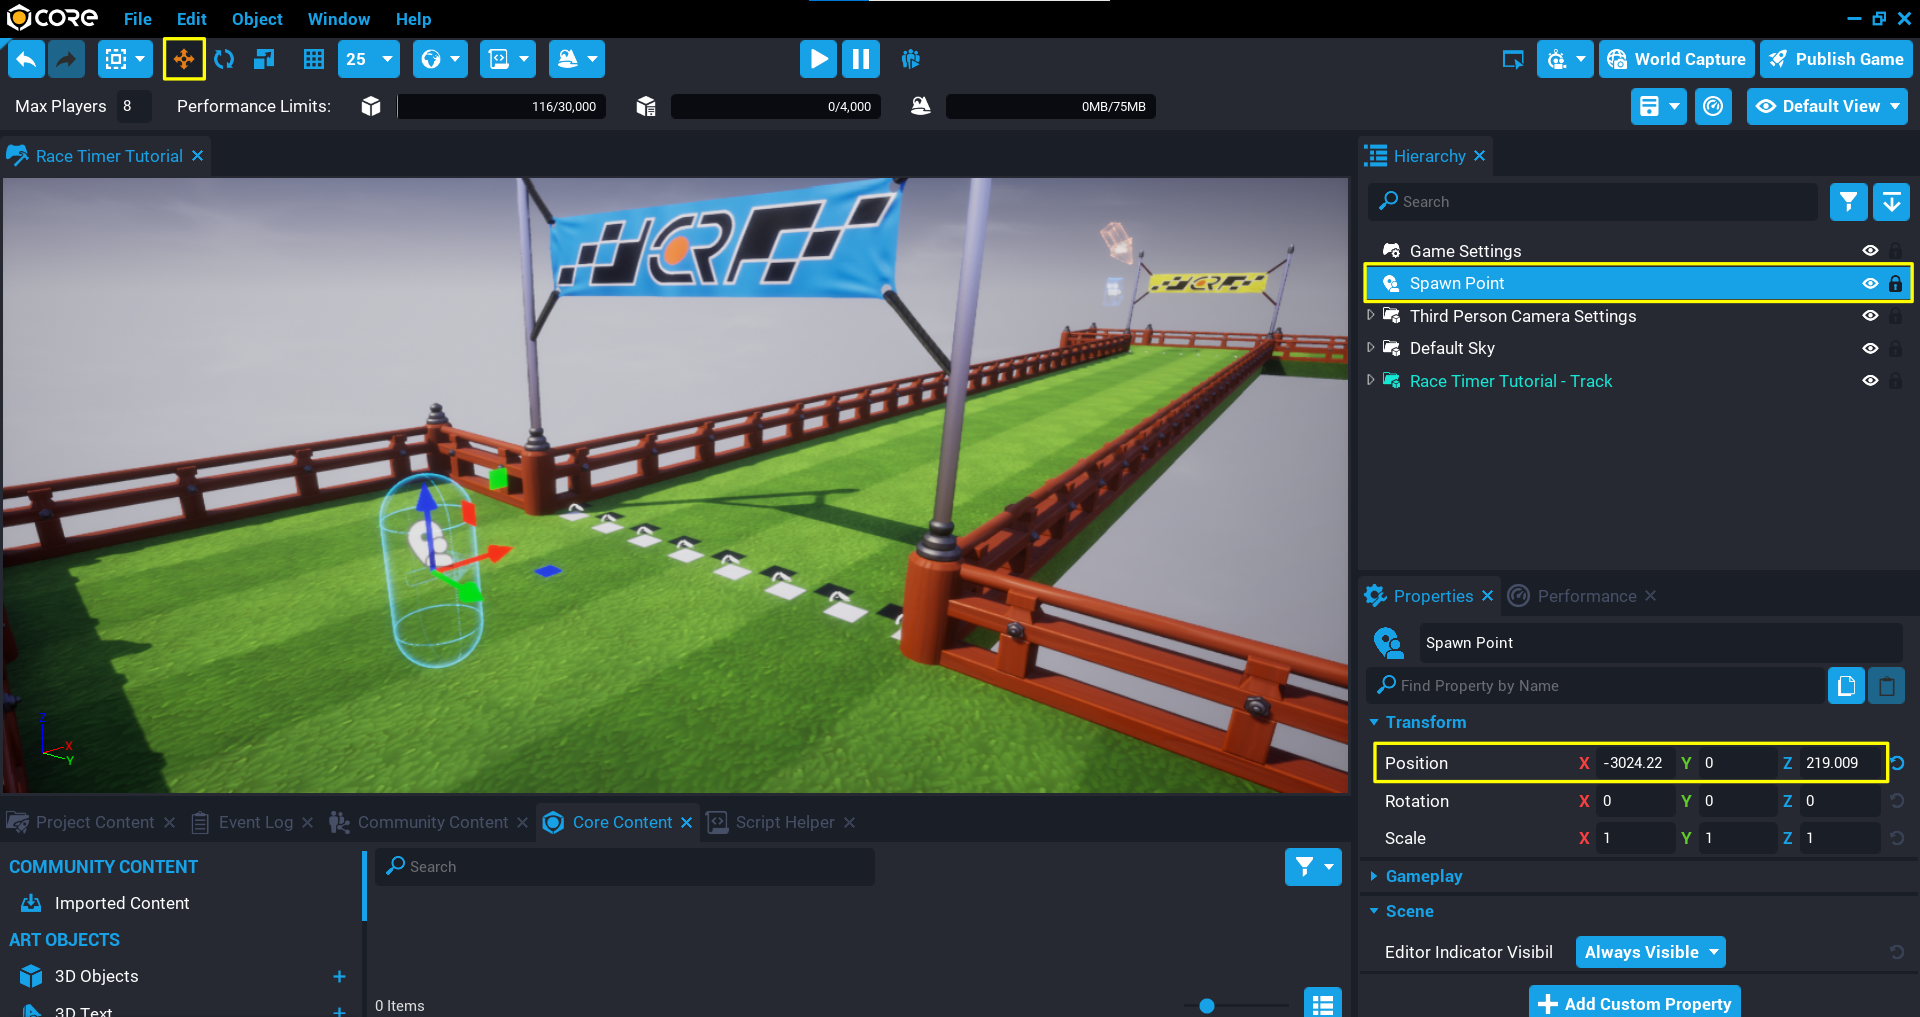The image size is (1920, 1017).
Task: Start preview with Play button
Action: tap(818, 59)
